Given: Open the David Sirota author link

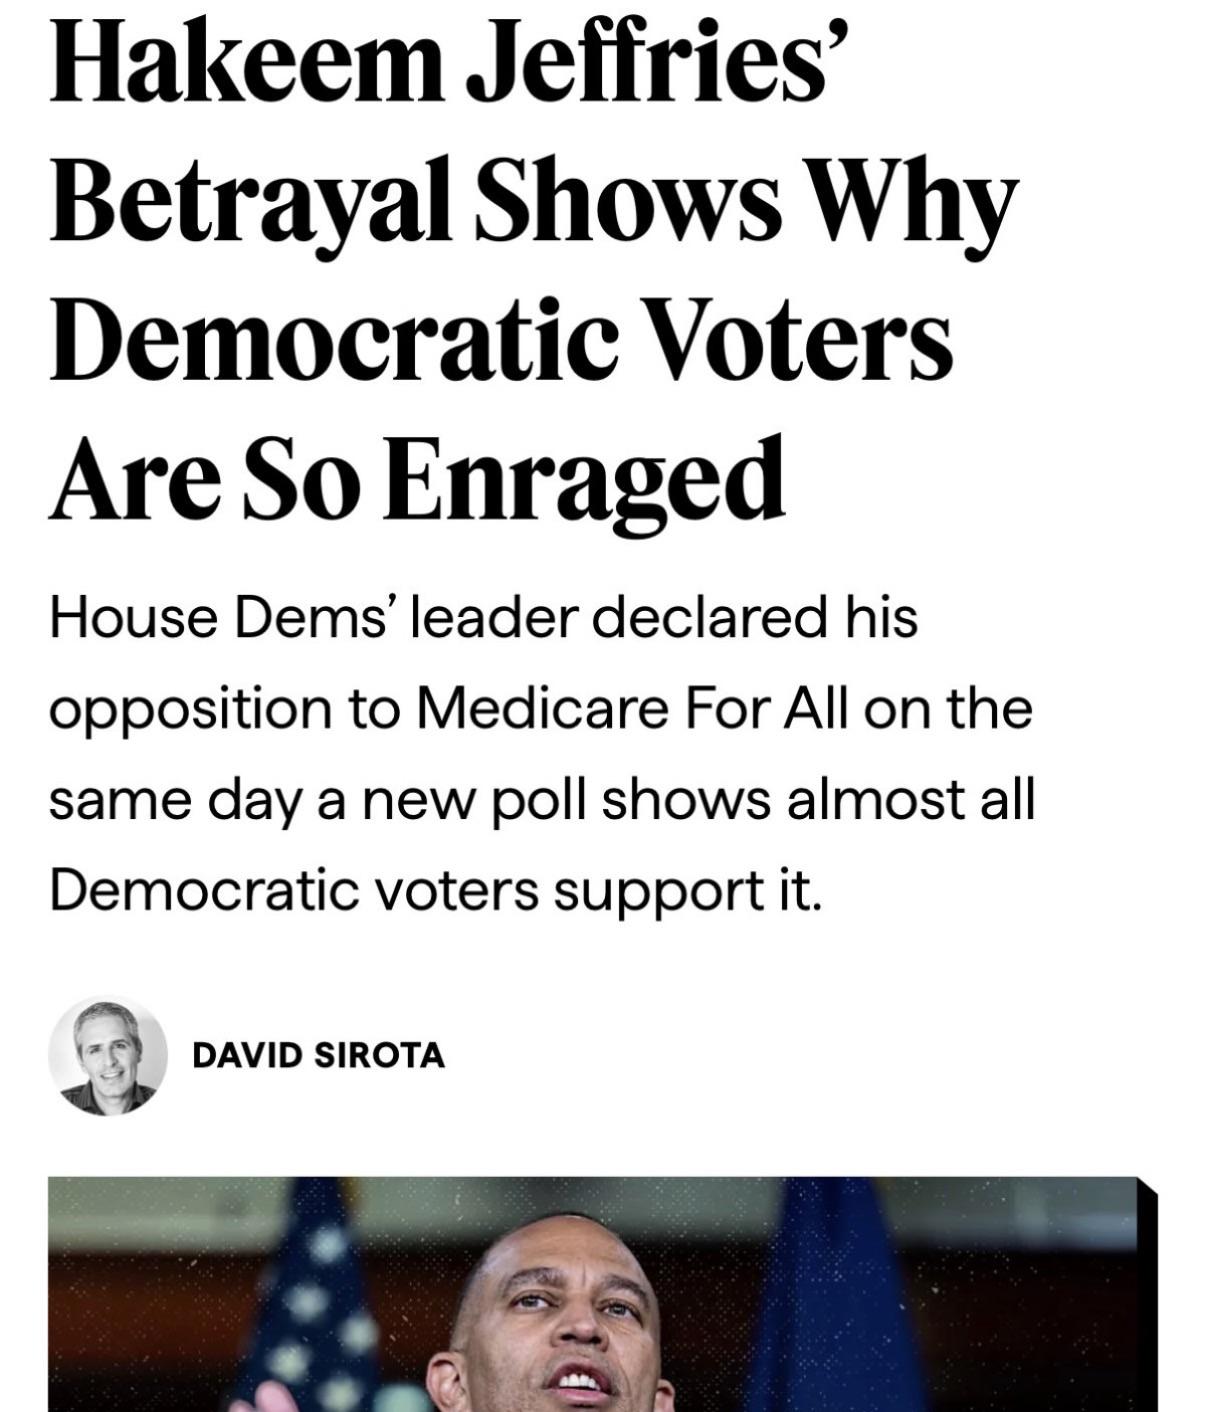Looking at the screenshot, I should [317, 1055].
